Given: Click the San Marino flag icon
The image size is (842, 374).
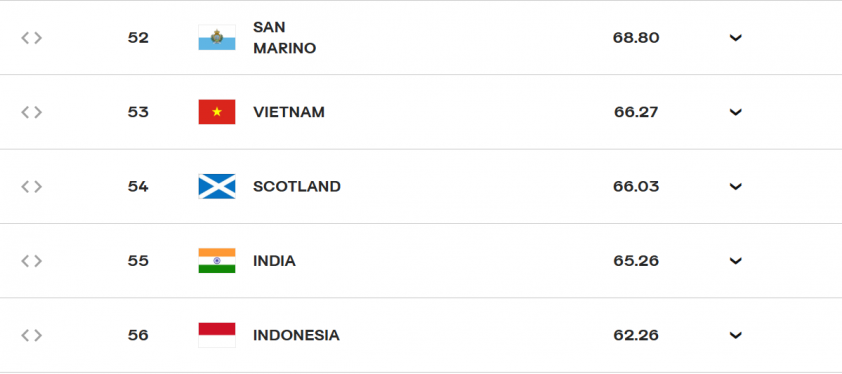Looking at the screenshot, I should [217, 38].
